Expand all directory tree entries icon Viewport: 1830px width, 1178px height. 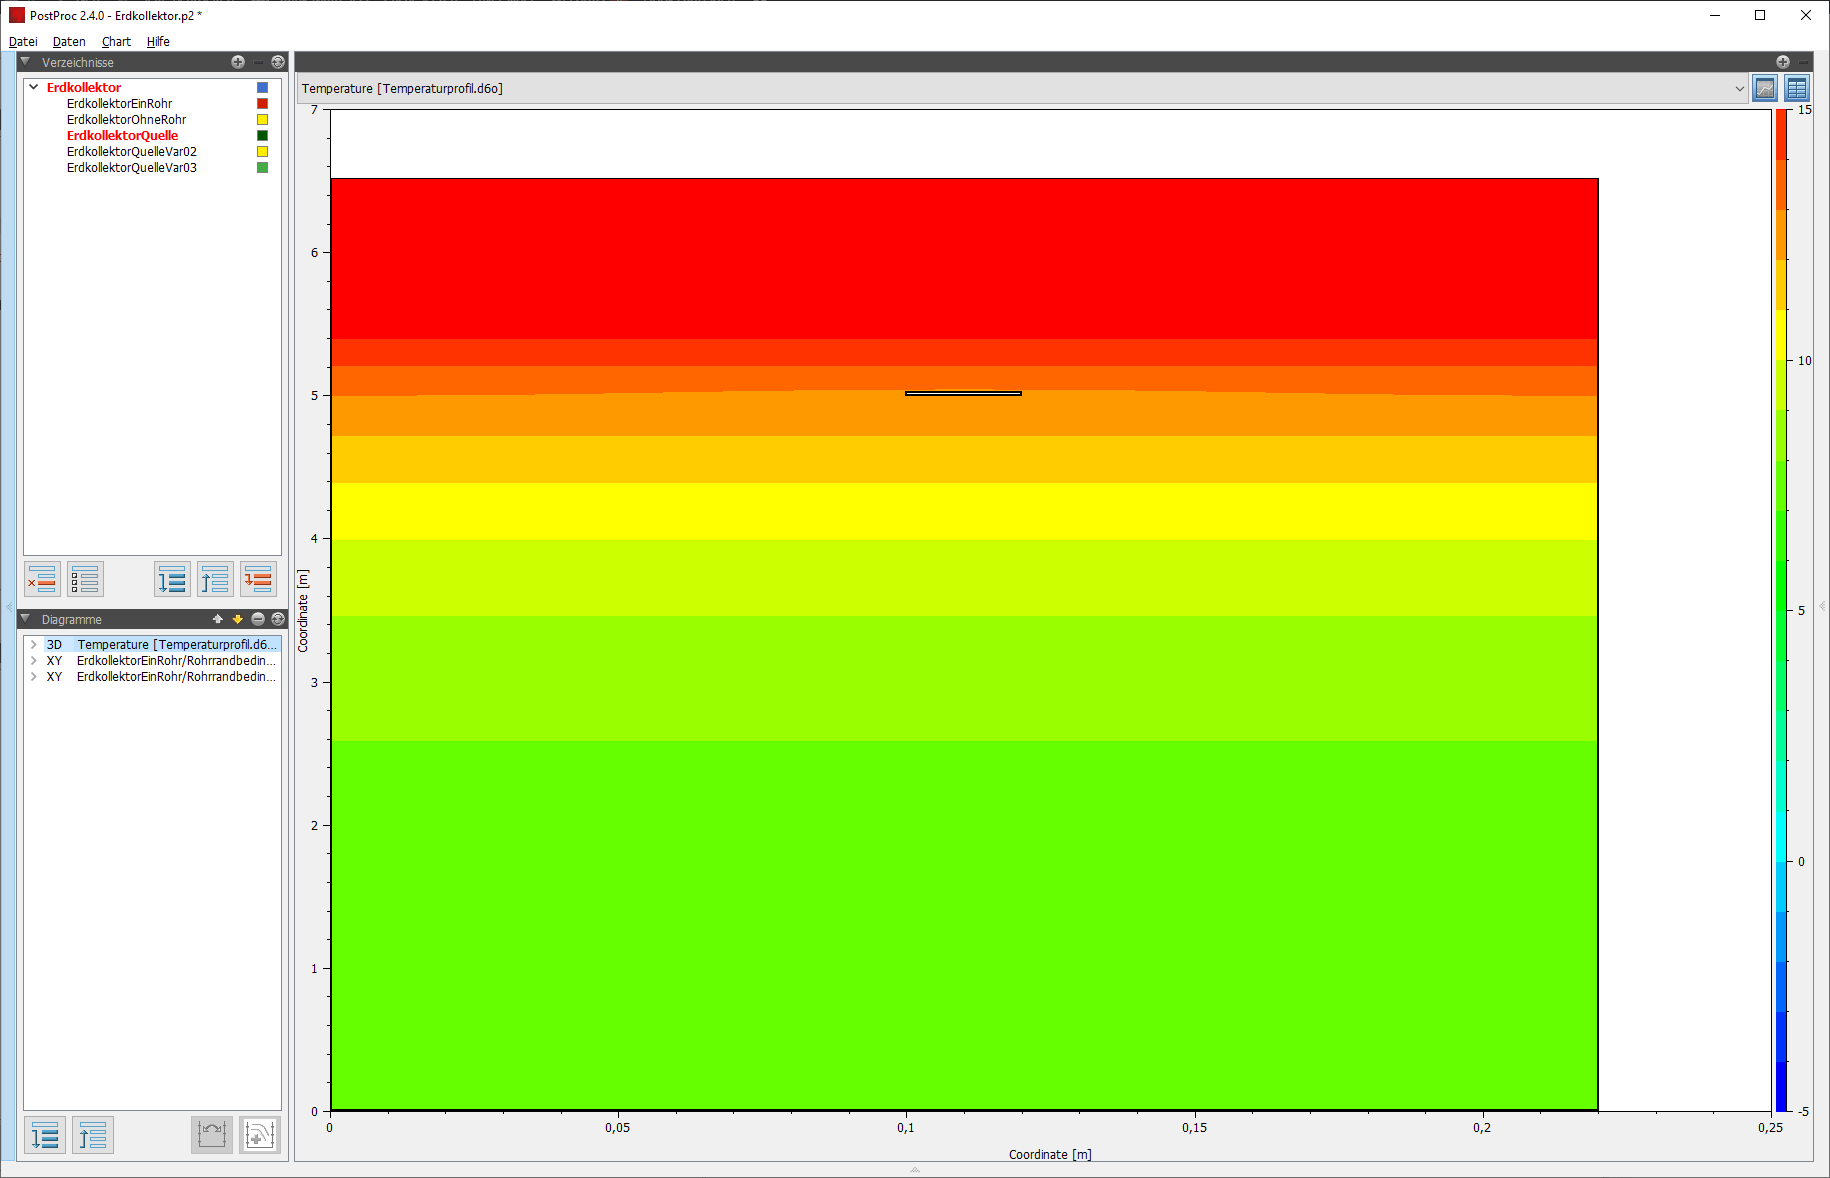172,579
